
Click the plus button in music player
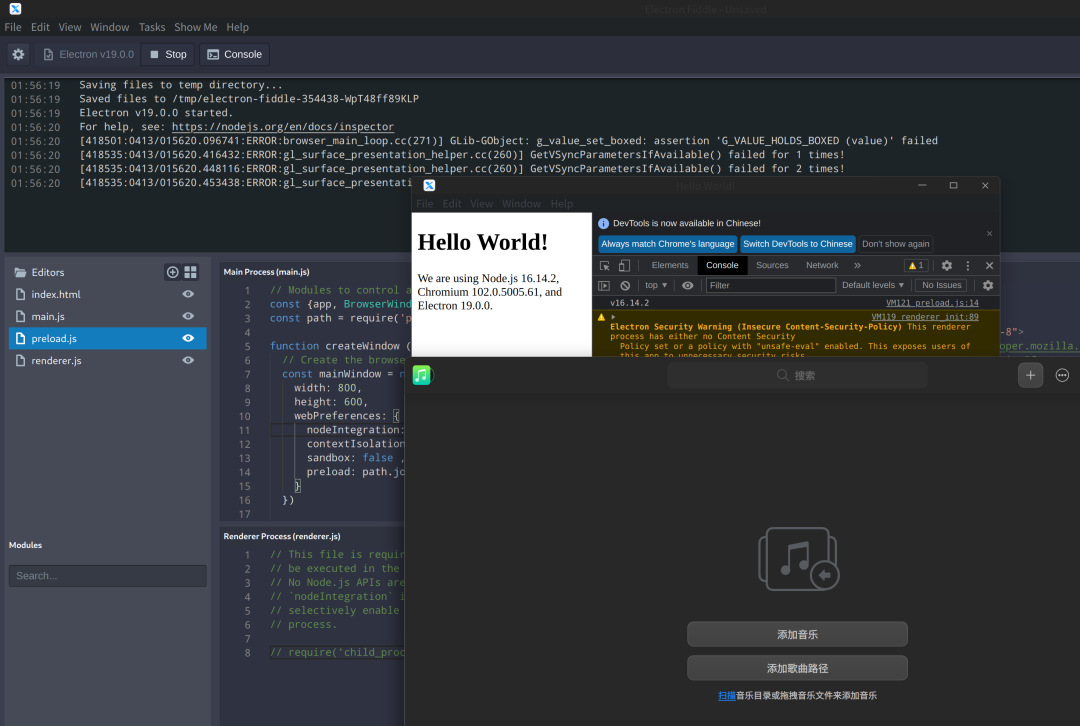pos(1030,375)
